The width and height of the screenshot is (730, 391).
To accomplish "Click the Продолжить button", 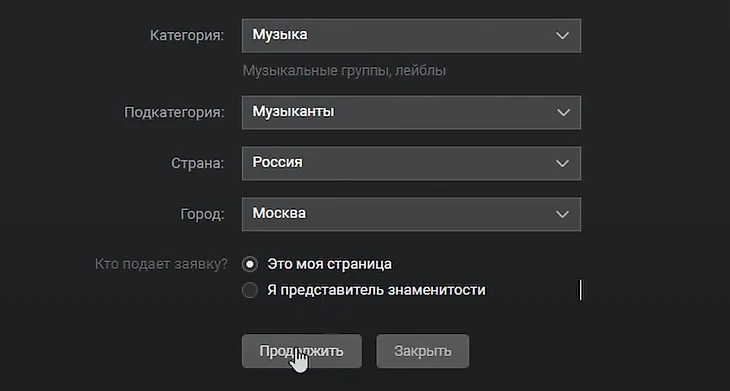I will click(302, 351).
